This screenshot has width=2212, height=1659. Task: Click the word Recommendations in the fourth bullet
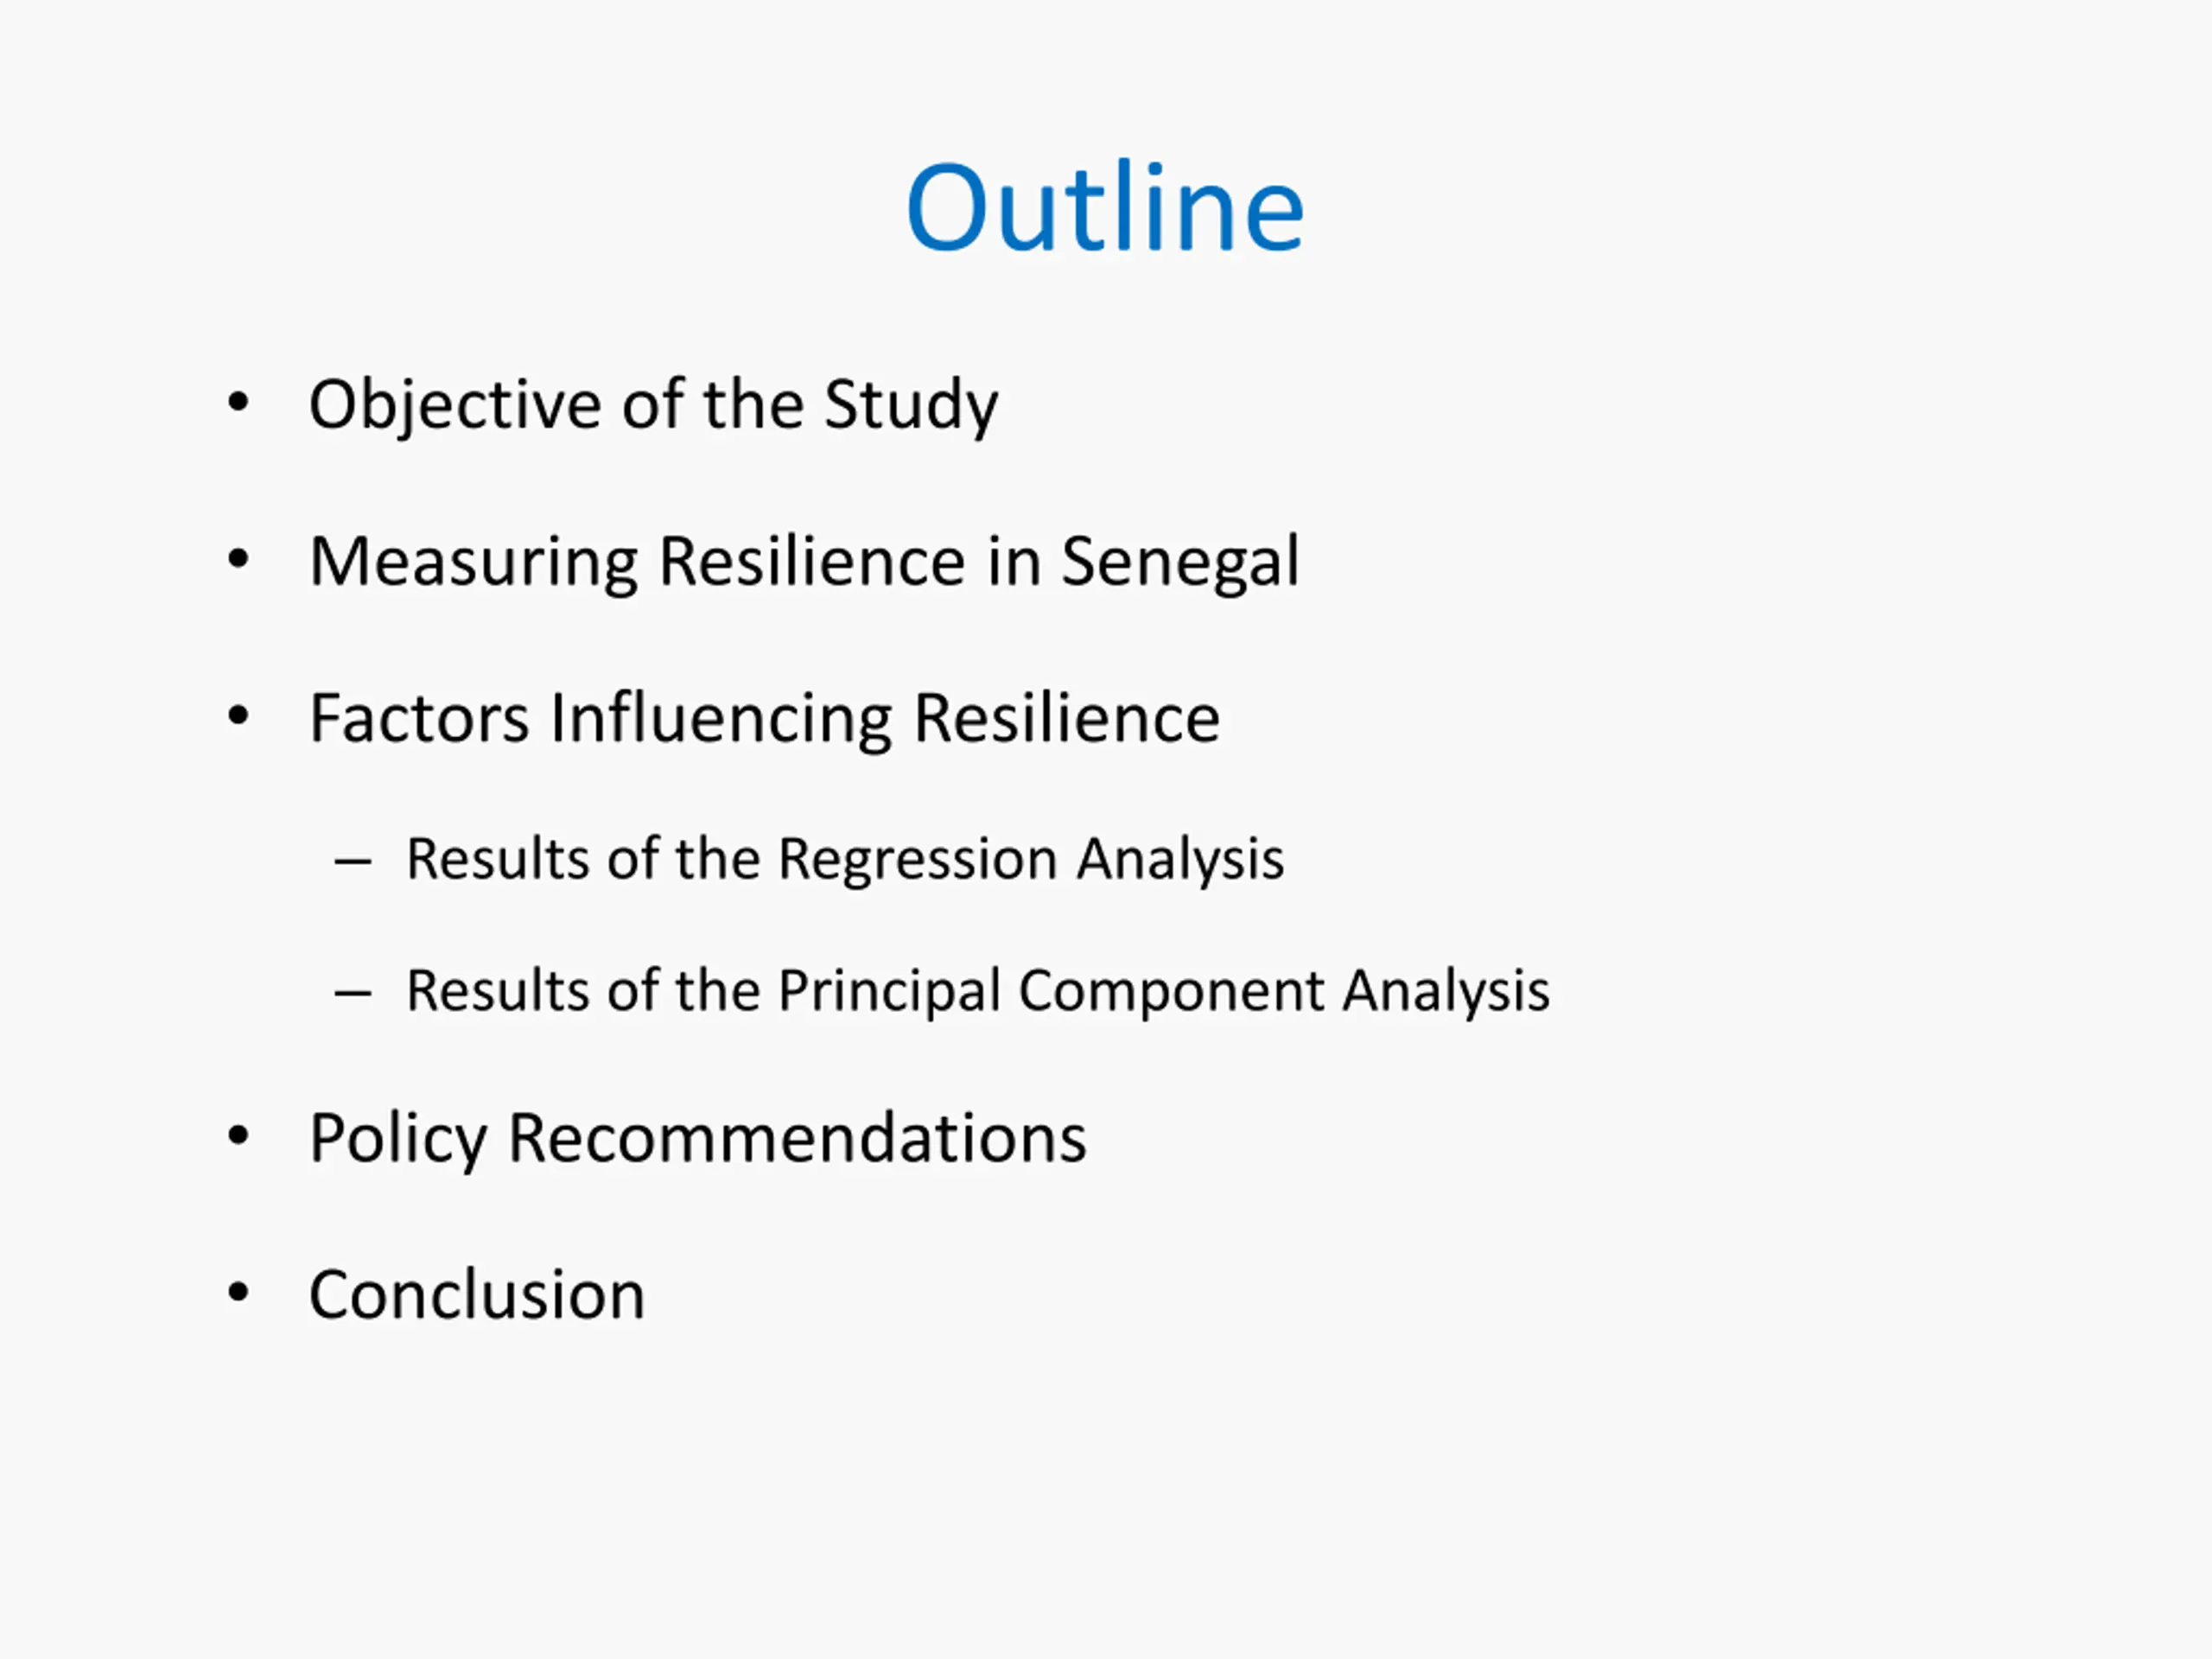[x=797, y=1139]
